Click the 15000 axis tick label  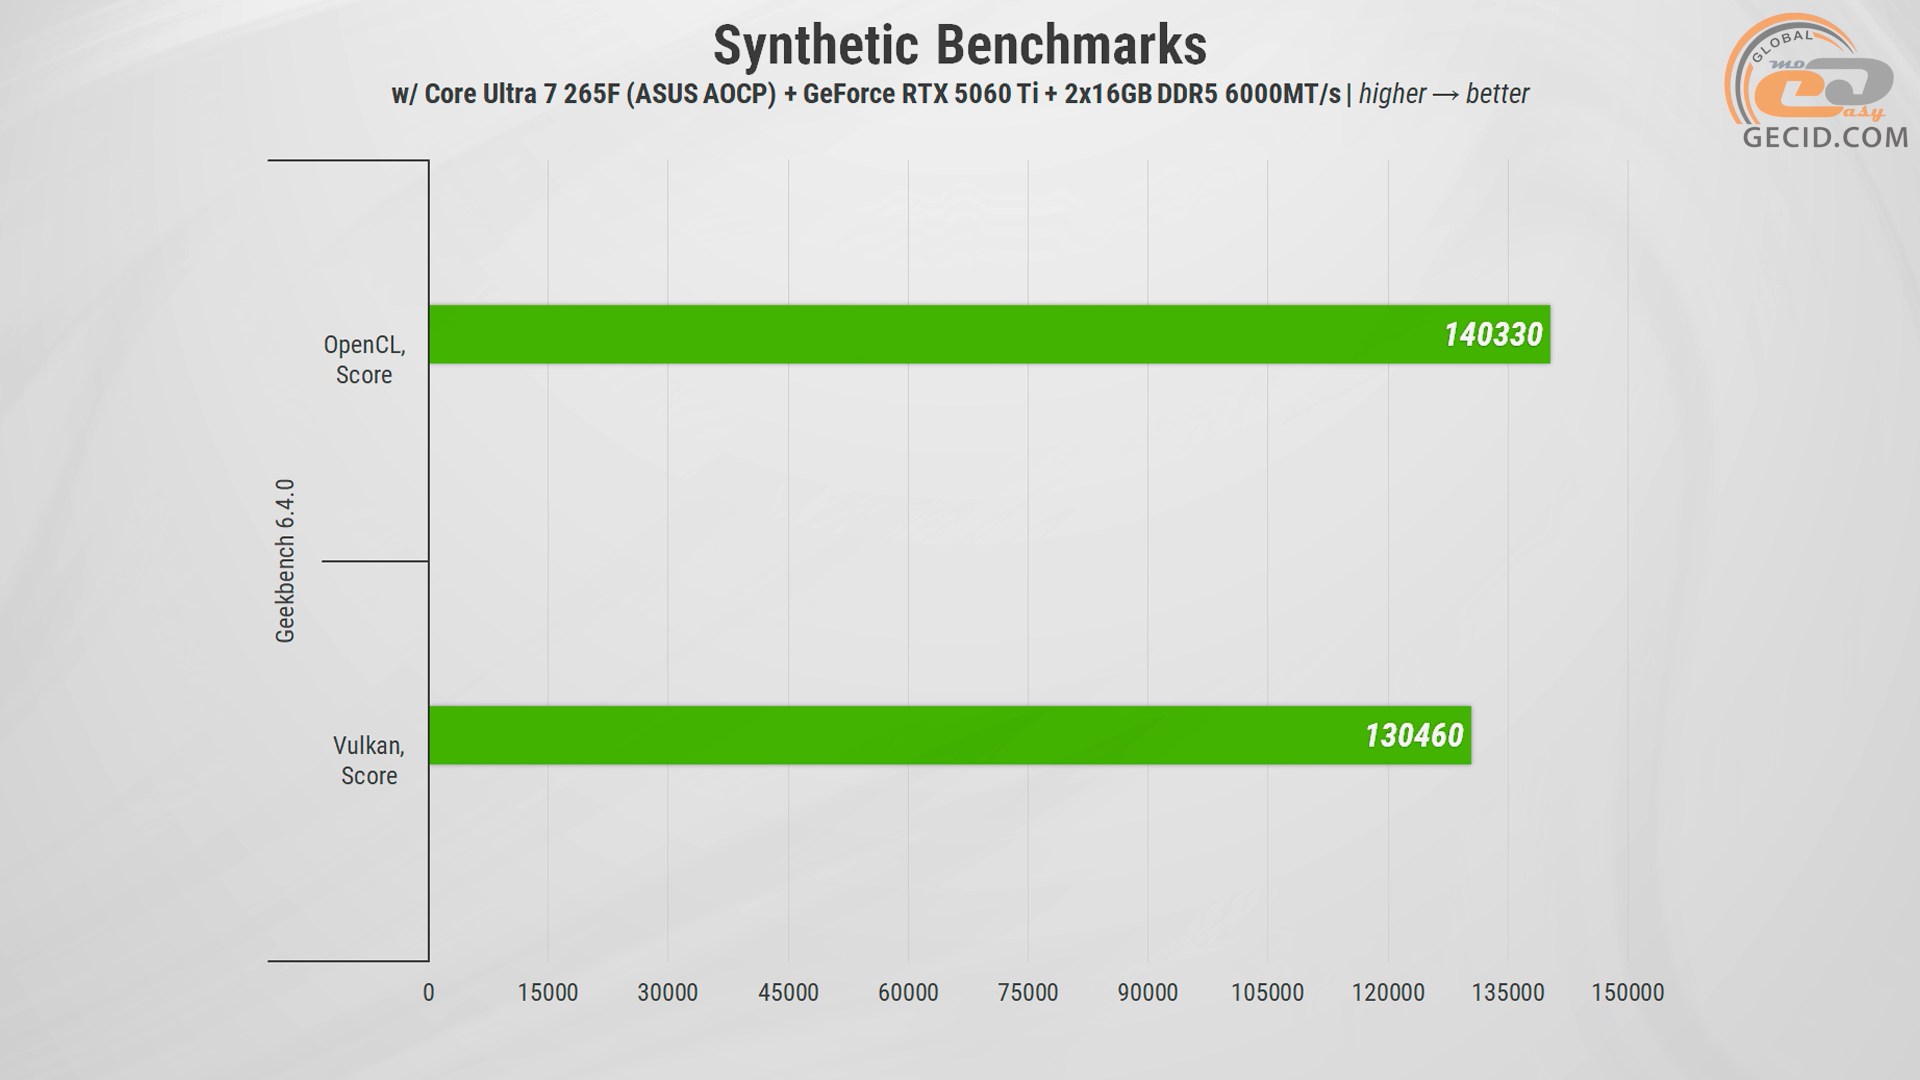pos(548,993)
